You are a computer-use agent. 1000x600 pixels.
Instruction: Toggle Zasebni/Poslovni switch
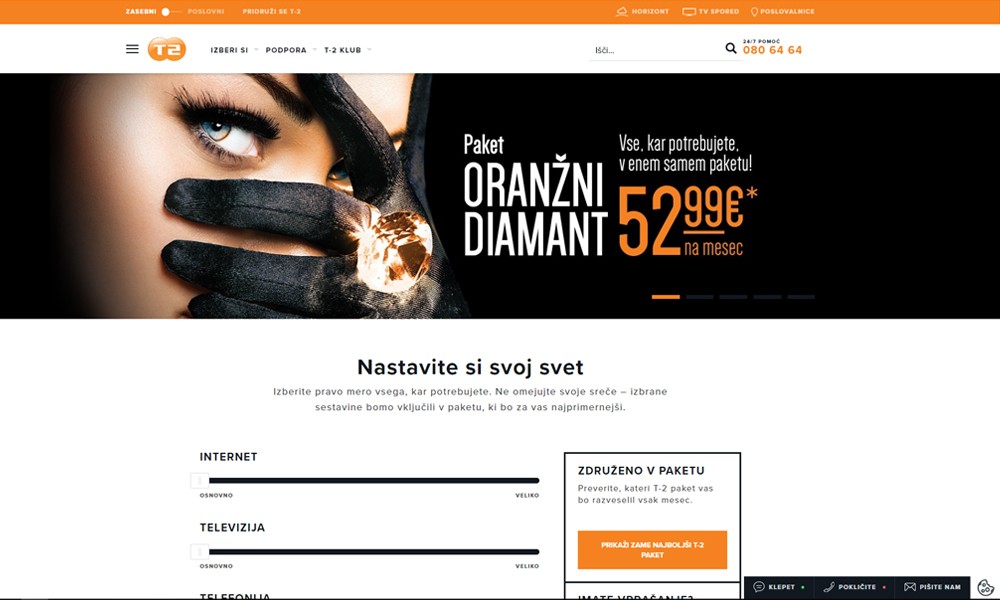(x=171, y=11)
